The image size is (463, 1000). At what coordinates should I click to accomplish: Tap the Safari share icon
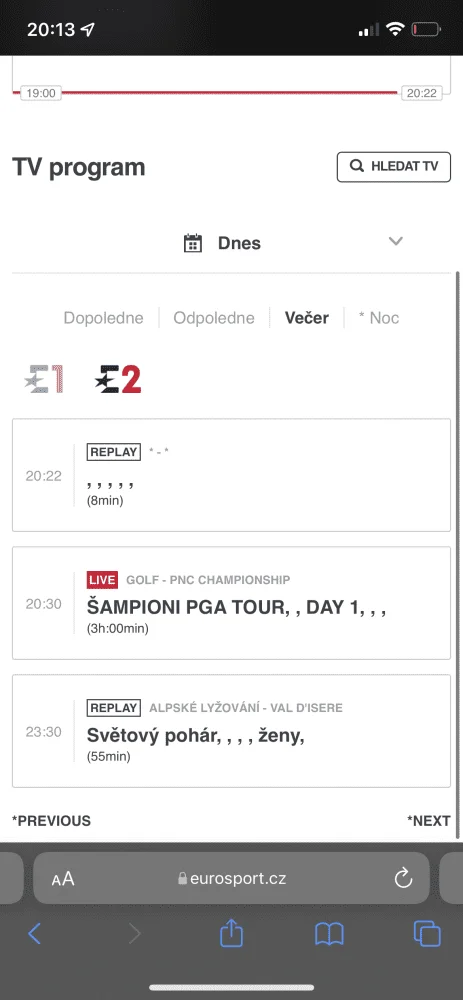coord(232,934)
